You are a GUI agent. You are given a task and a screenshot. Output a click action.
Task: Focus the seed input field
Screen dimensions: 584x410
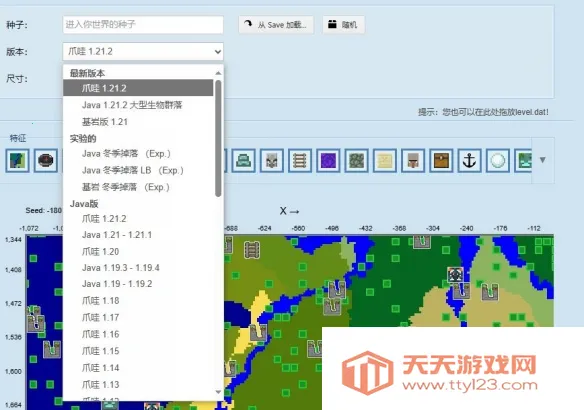click(143, 25)
